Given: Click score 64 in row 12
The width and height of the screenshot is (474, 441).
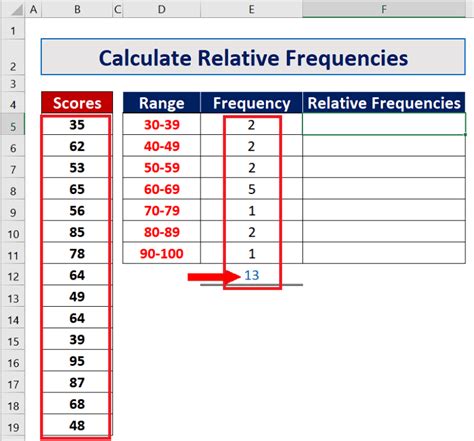Looking at the screenshot, I should click(x=77, y=275).
